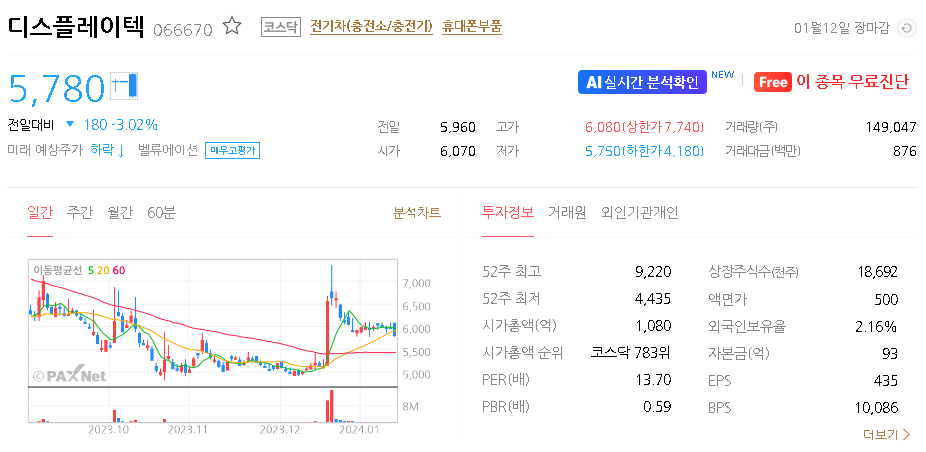Click 자본금(억) value 93
The image size is (926, 452).
point(889,353)
